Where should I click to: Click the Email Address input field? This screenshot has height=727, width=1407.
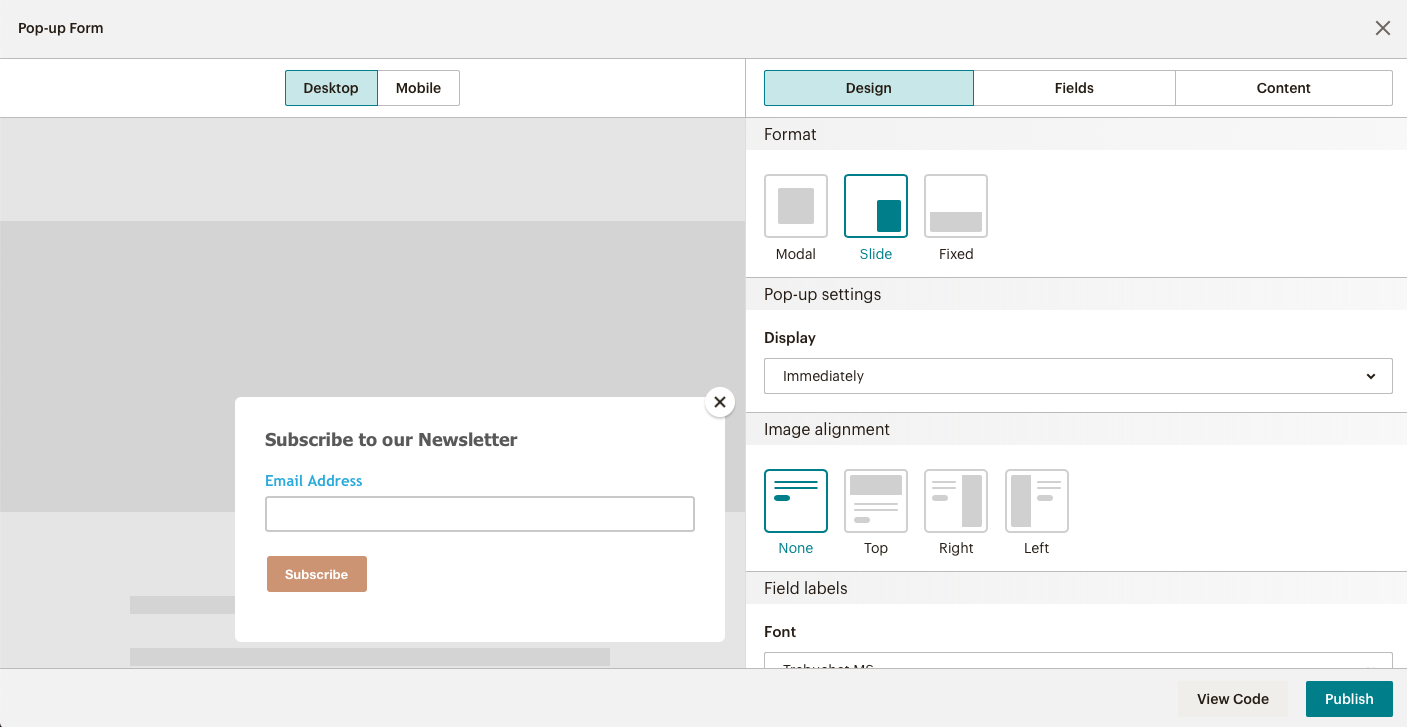click(x=479, y=514)
